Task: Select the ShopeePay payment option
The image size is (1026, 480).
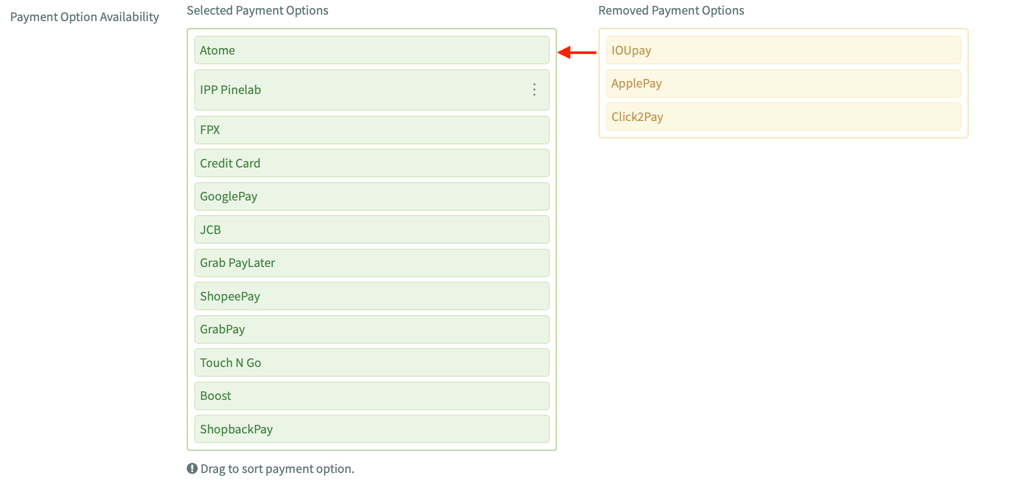Action: (371, 296)
